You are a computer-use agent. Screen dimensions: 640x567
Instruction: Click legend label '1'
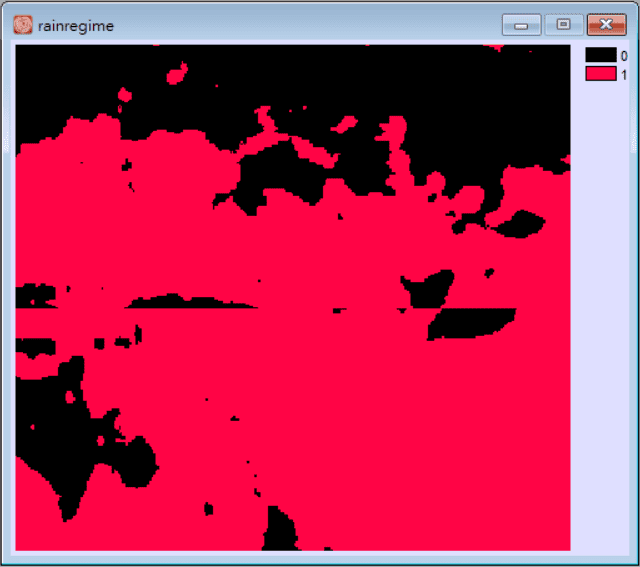624,75
